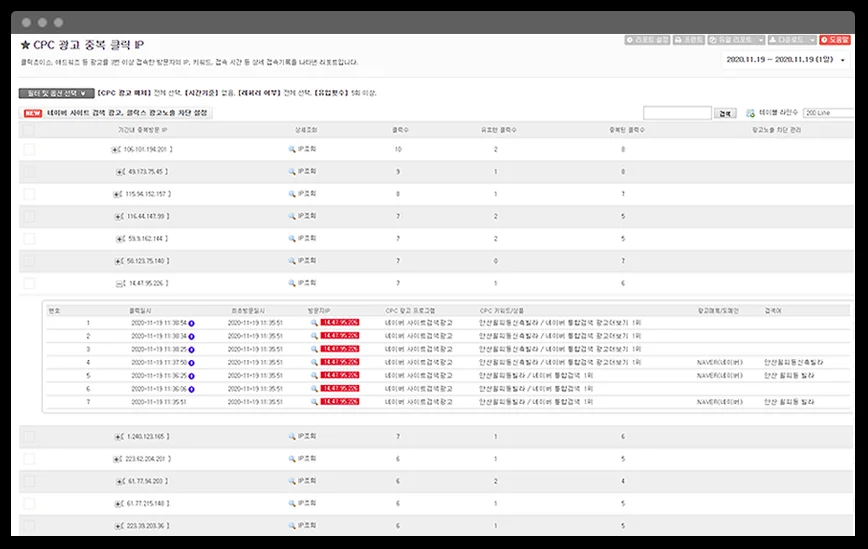Screen dimensions: 868x549
Task: Click the 프린트 print icon button
Action: point(689,40)
